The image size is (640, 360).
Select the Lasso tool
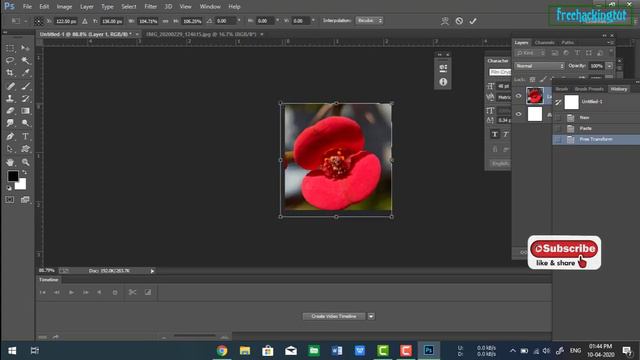pyautogui.click(x=10, y=60)
